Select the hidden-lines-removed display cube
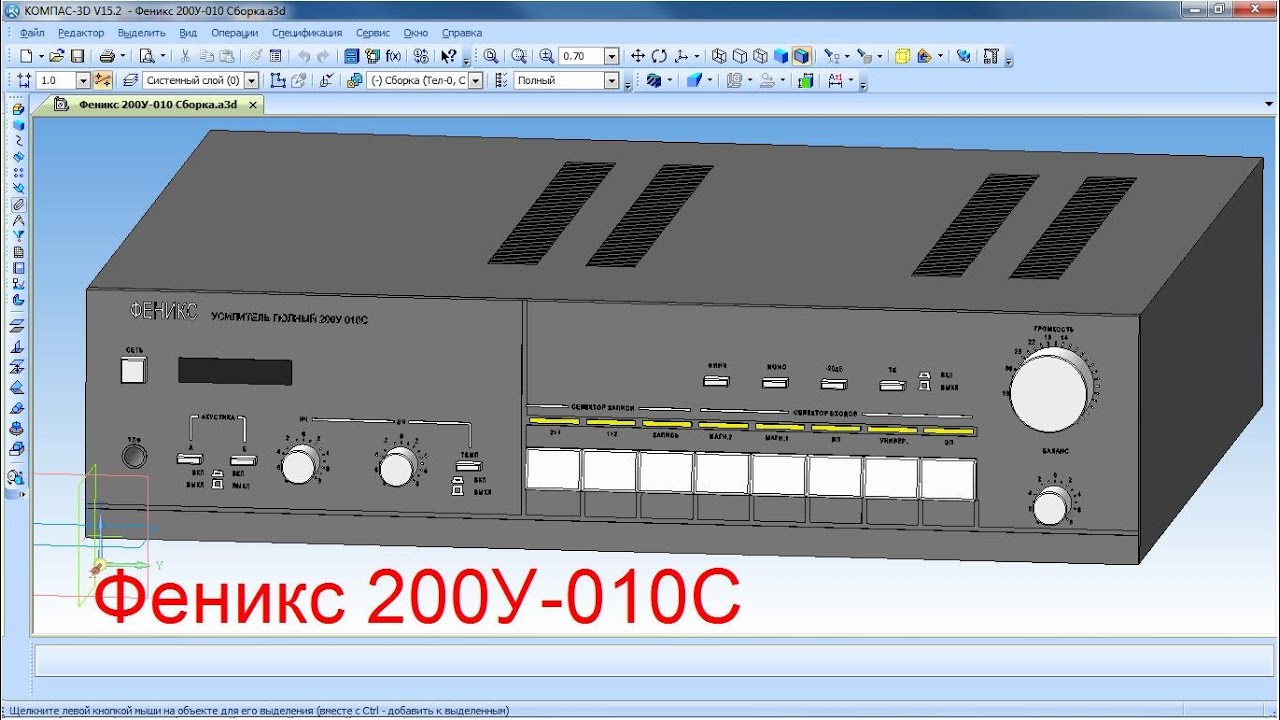 point(740,56)
